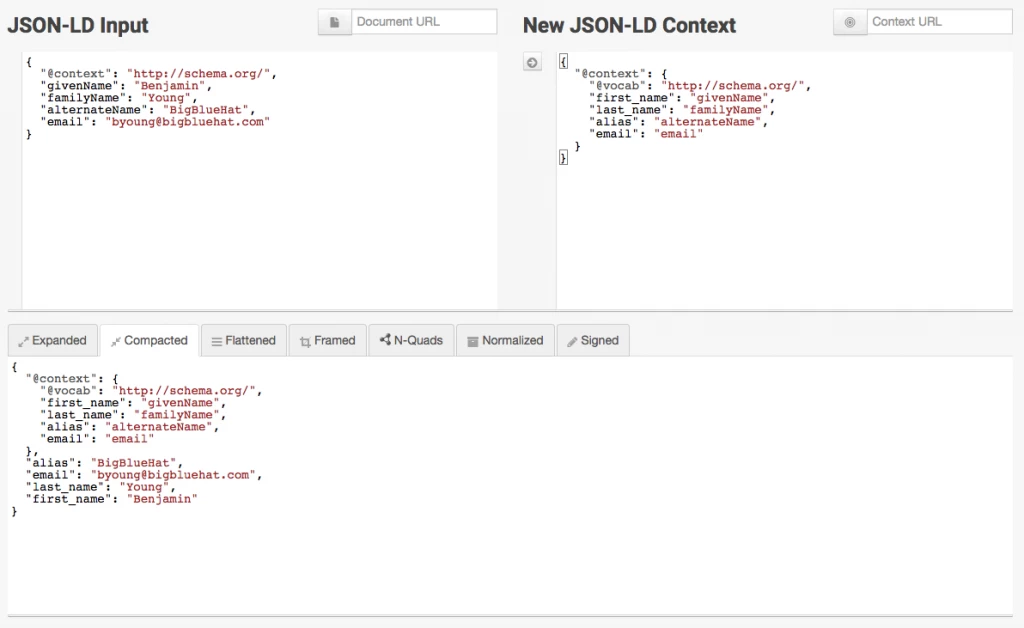Click inside the JSON-LD Input editor
Image resolution: width=1024 pixels, height=628 pixels.
250,200
